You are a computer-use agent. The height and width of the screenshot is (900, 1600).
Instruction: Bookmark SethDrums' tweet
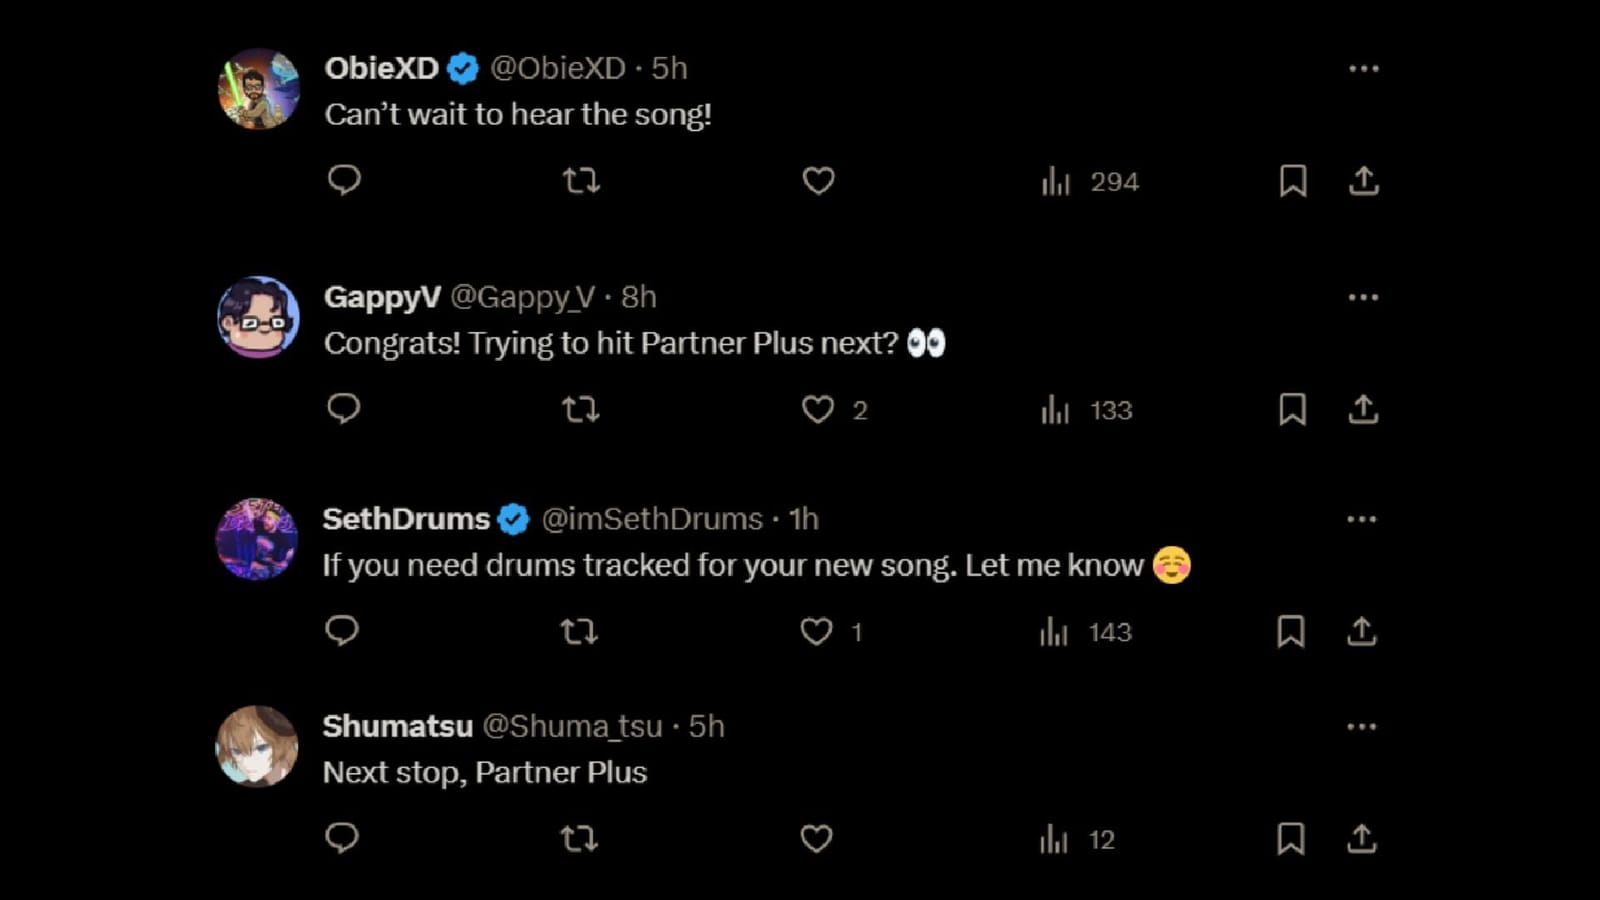(x=1290, y=631)
